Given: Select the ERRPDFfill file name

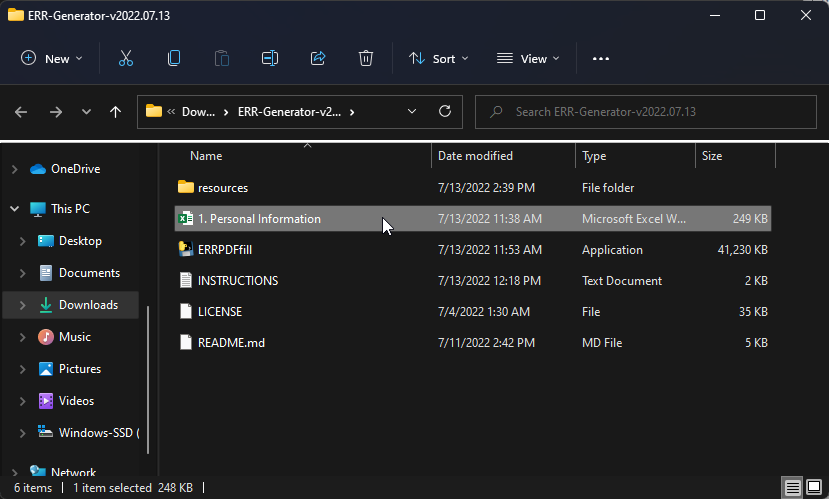Looking at the screenshot, I should (225, 250).
